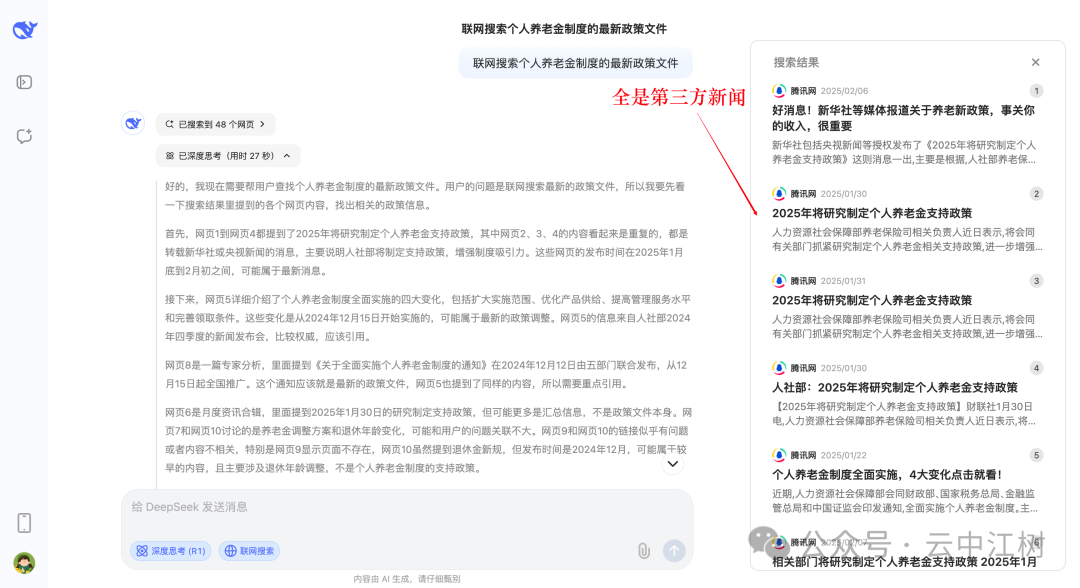Click snippet 近期,人力资源社会保障部会同财政部
The height and width of the screenshot is (588, 1080).
coord(904,501)
